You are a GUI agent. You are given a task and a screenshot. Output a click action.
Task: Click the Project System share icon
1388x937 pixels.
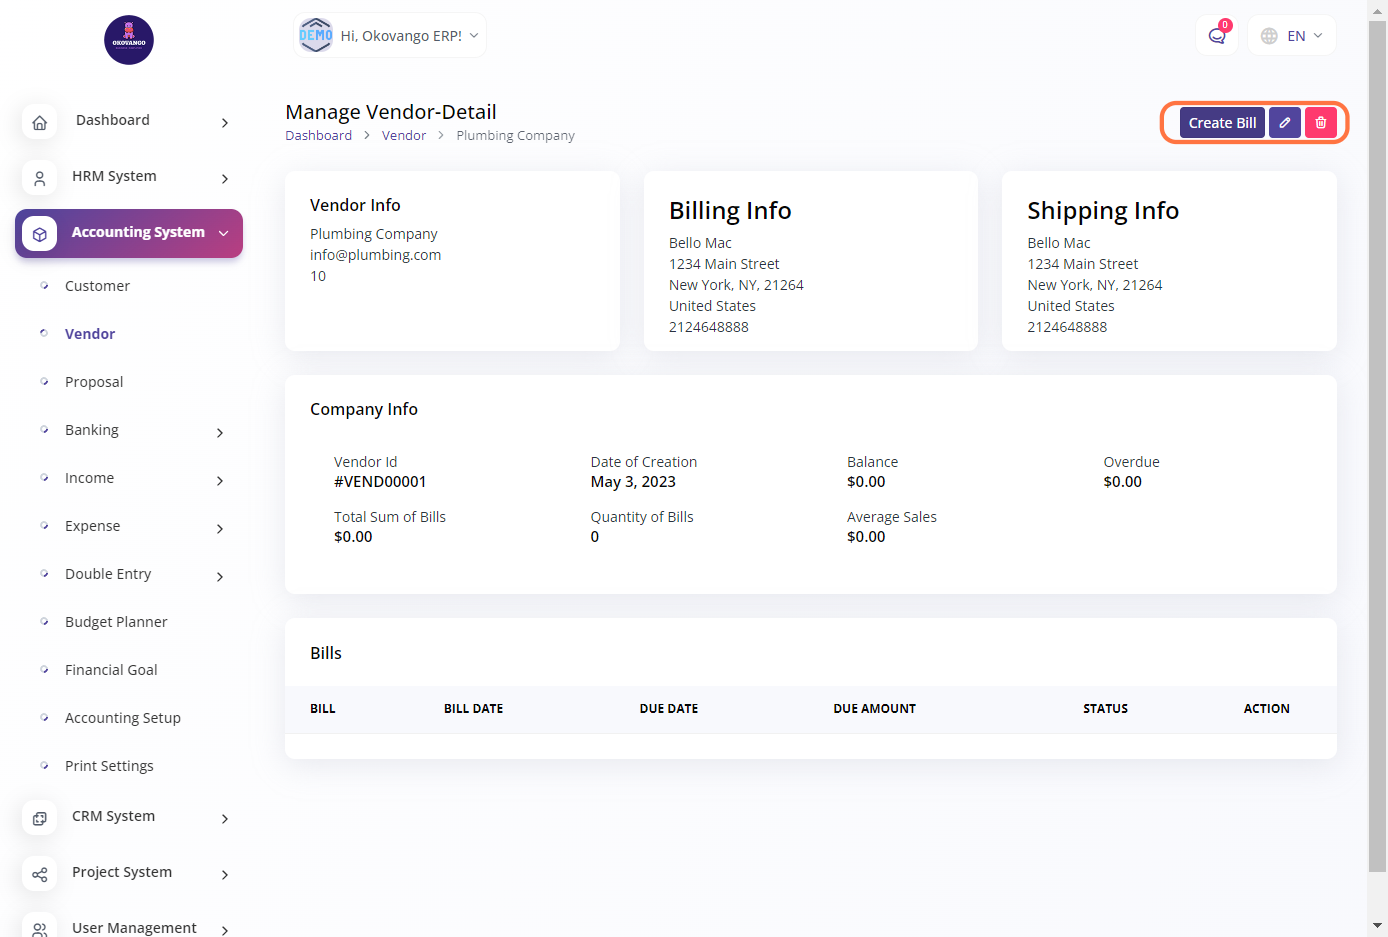(40, 874)
